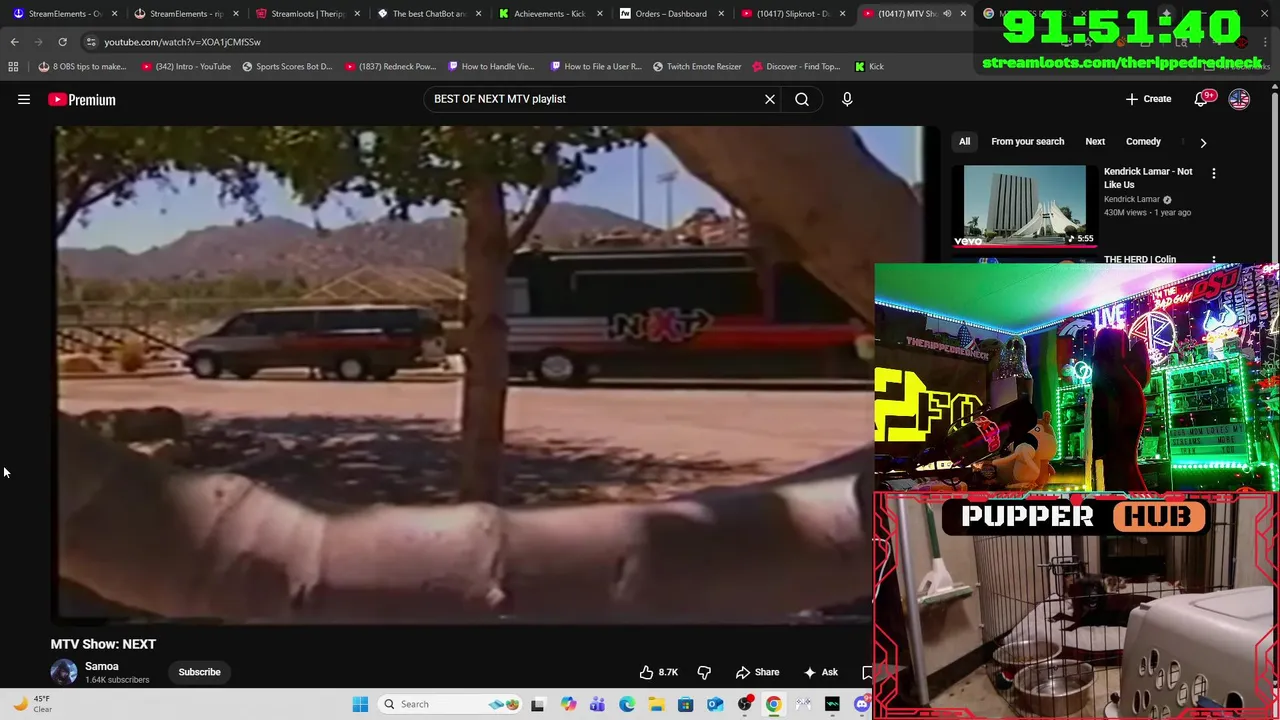Dislike the video with thumbs down
Screen dimensions: 1280x720
pos(704,672)
